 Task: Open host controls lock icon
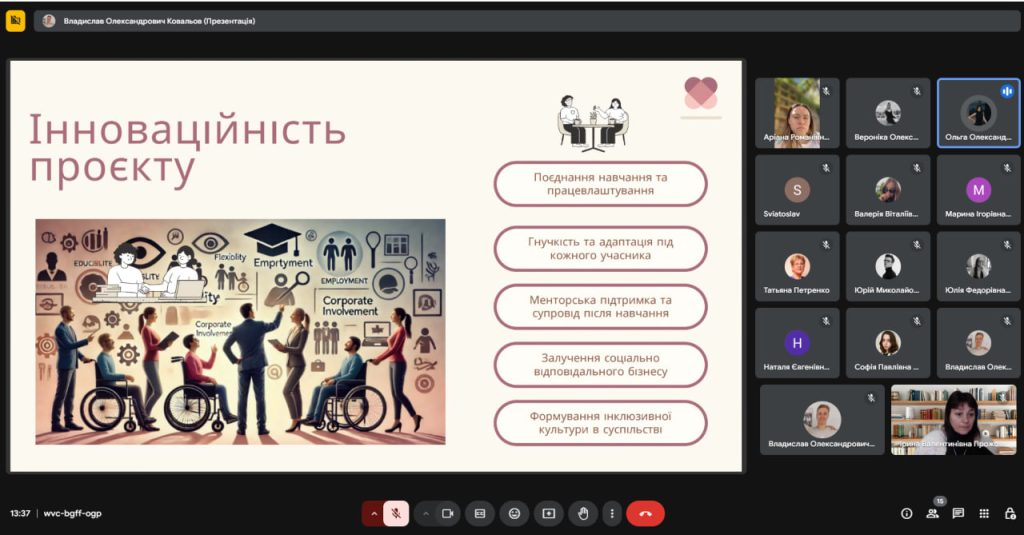[1009, 513]
